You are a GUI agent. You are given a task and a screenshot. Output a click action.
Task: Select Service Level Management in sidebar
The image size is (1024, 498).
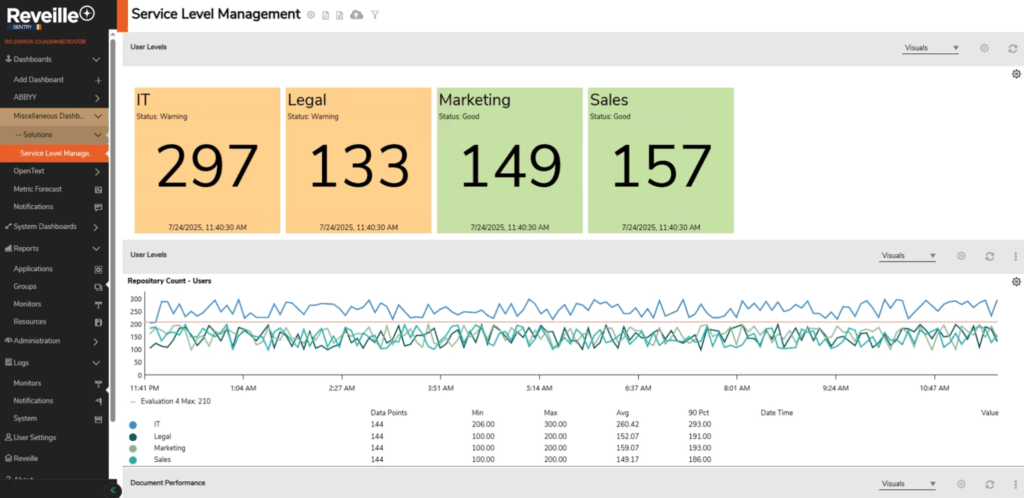[x=56, y=153]
